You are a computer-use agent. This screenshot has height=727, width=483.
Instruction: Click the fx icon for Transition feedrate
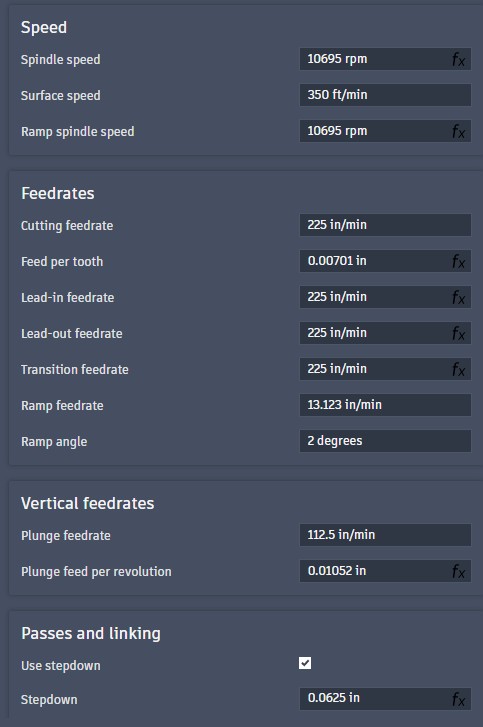click(x=458, y=370)
